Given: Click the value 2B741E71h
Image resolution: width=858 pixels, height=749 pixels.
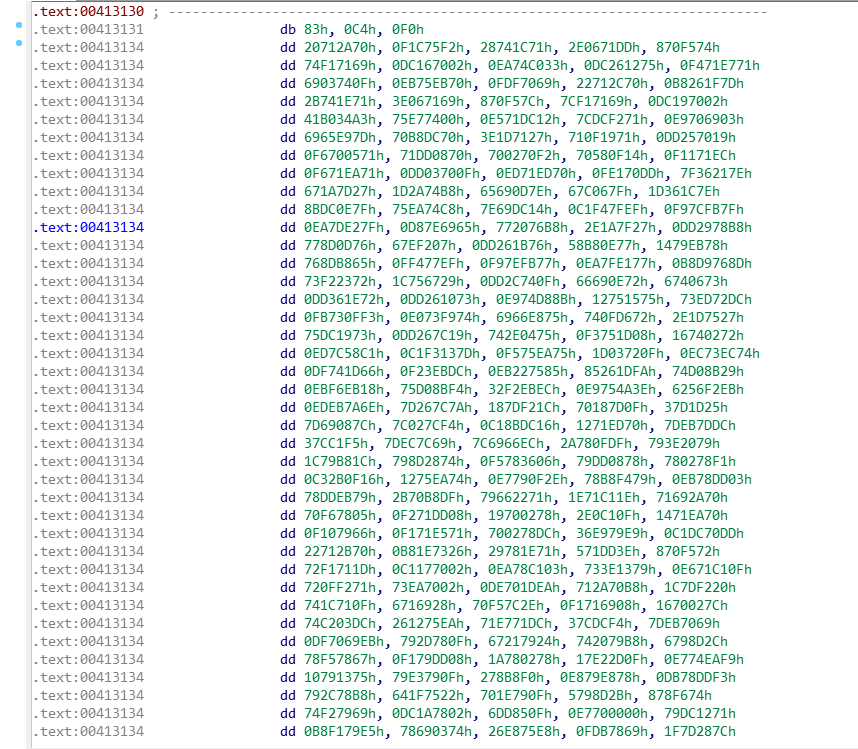Looking at the screenshot, I should pyautogui.click(x=340, y=102).
